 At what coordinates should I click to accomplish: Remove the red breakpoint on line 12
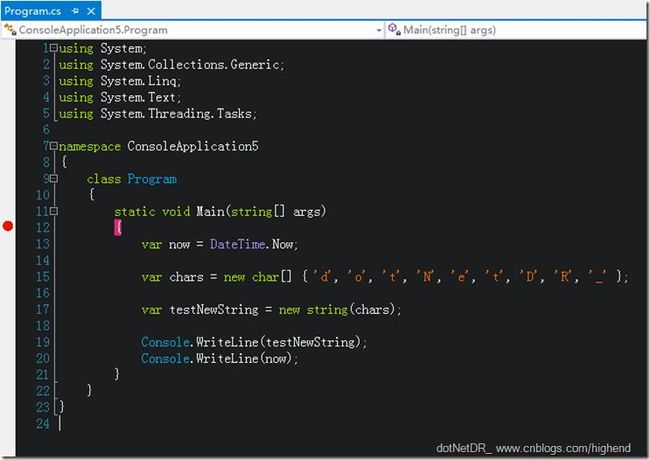coord(8,226)
